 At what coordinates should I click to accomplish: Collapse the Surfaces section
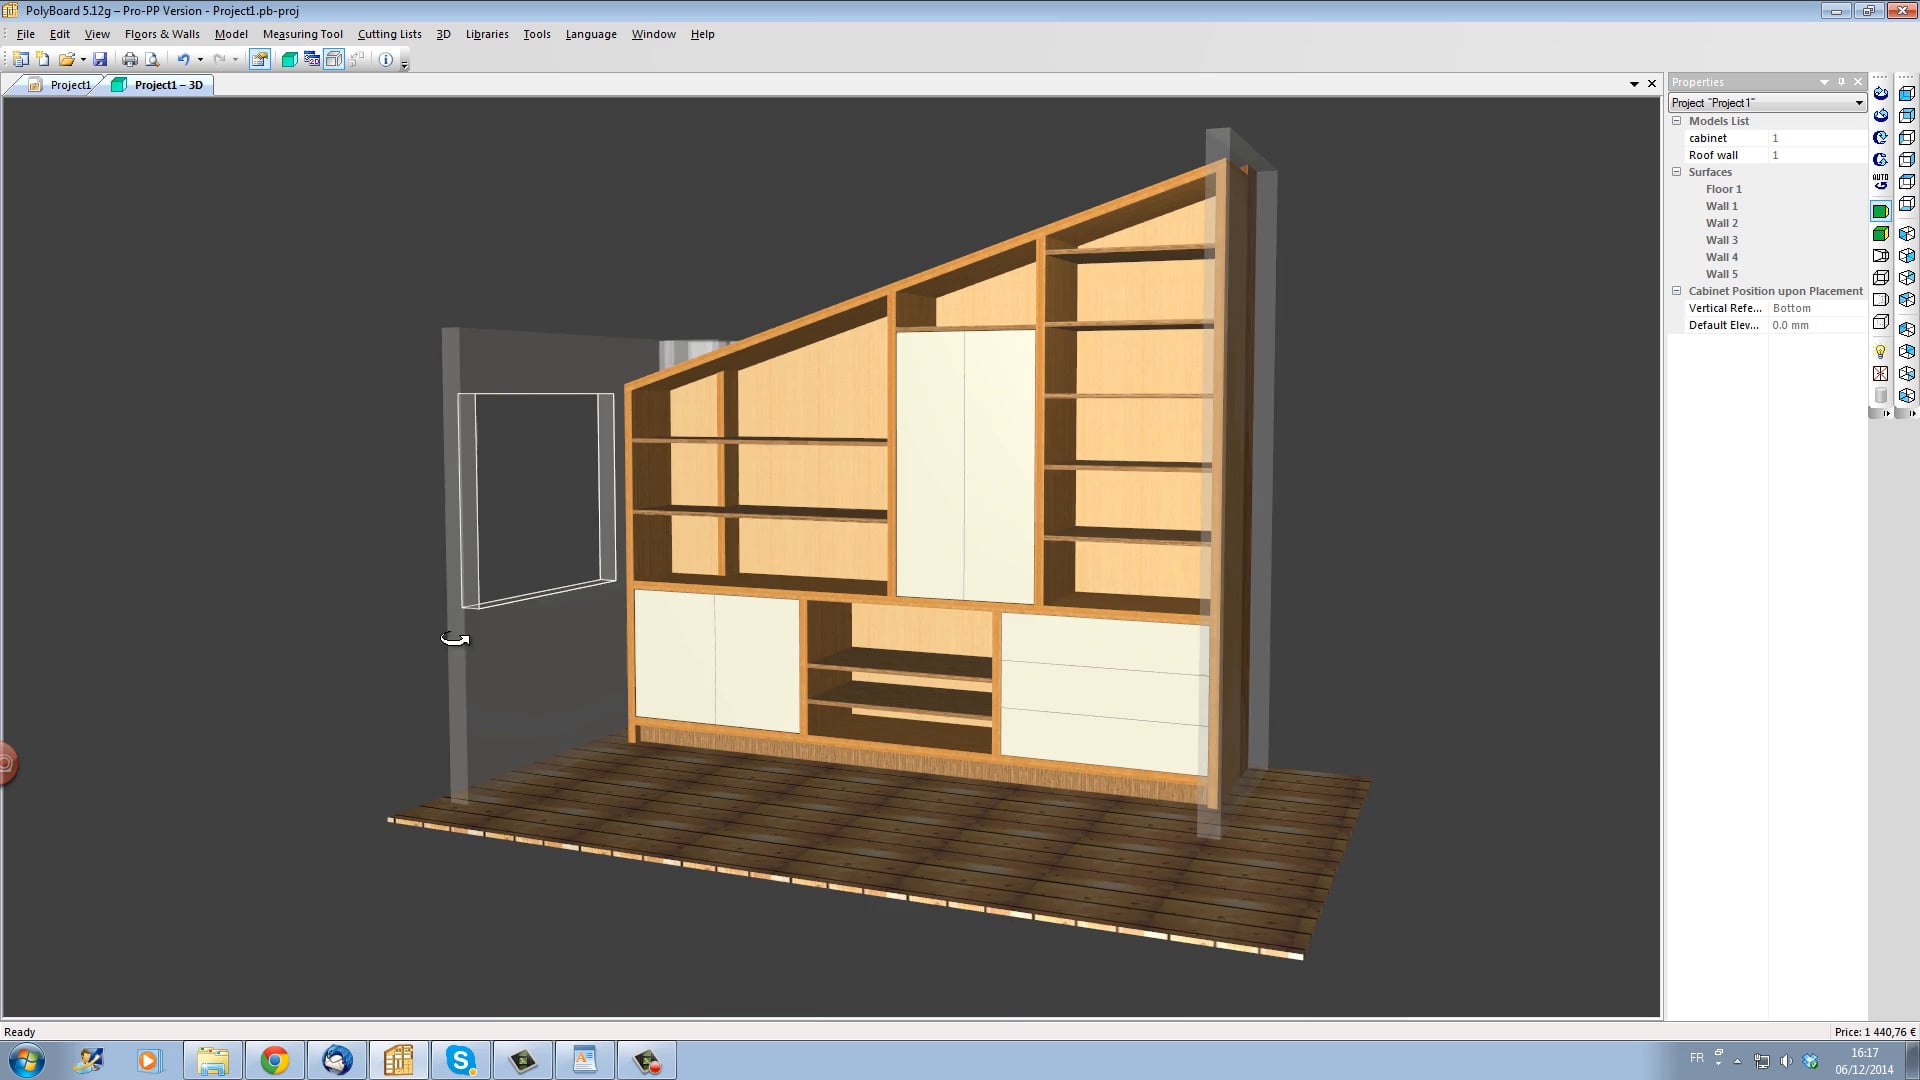pos(1677,172)
